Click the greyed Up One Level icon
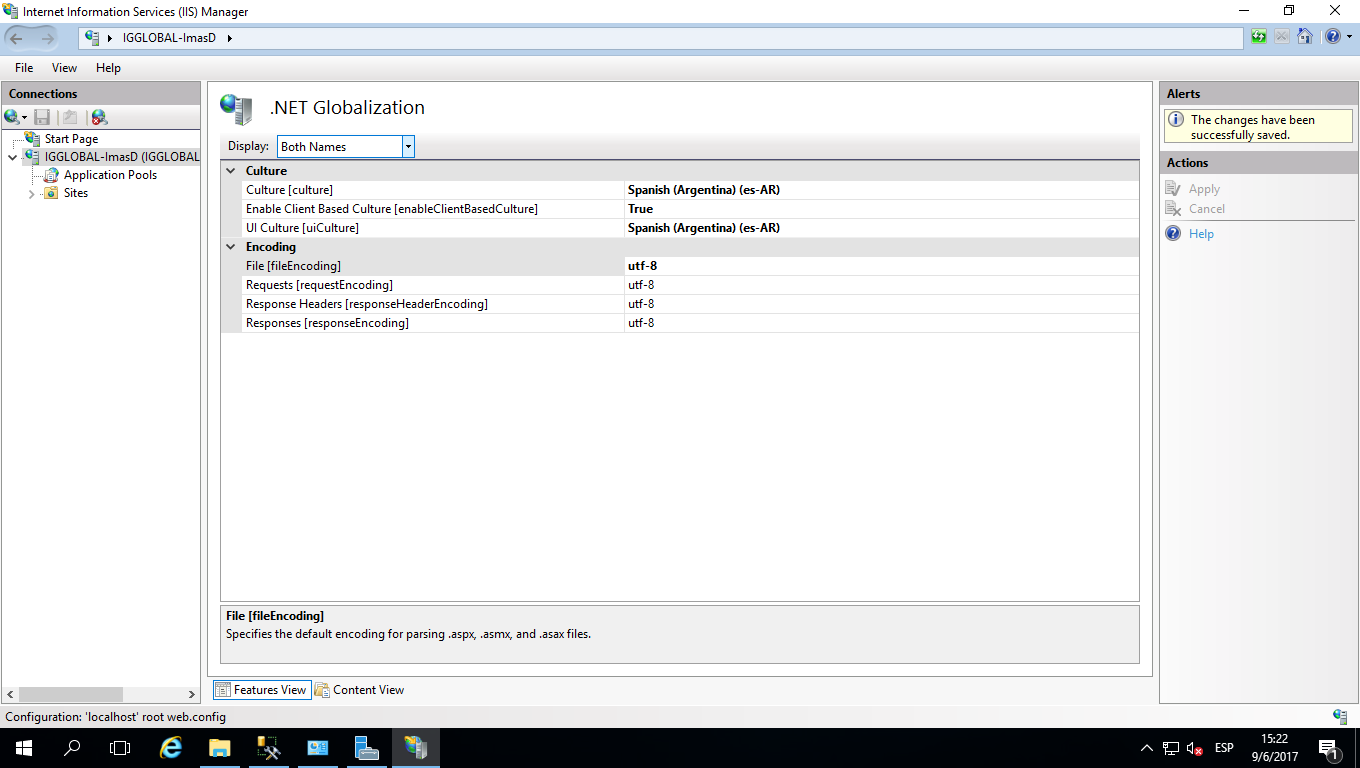The width and height of the screenshot is (1360, 768). [70, 117]
